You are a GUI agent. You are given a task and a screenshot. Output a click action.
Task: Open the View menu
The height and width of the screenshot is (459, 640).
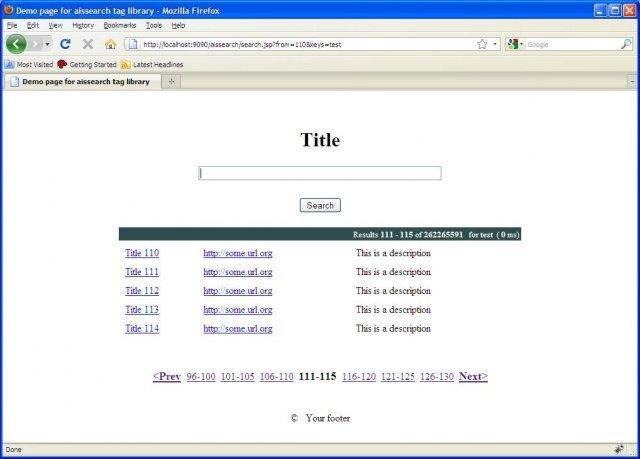tap(56, 25)
